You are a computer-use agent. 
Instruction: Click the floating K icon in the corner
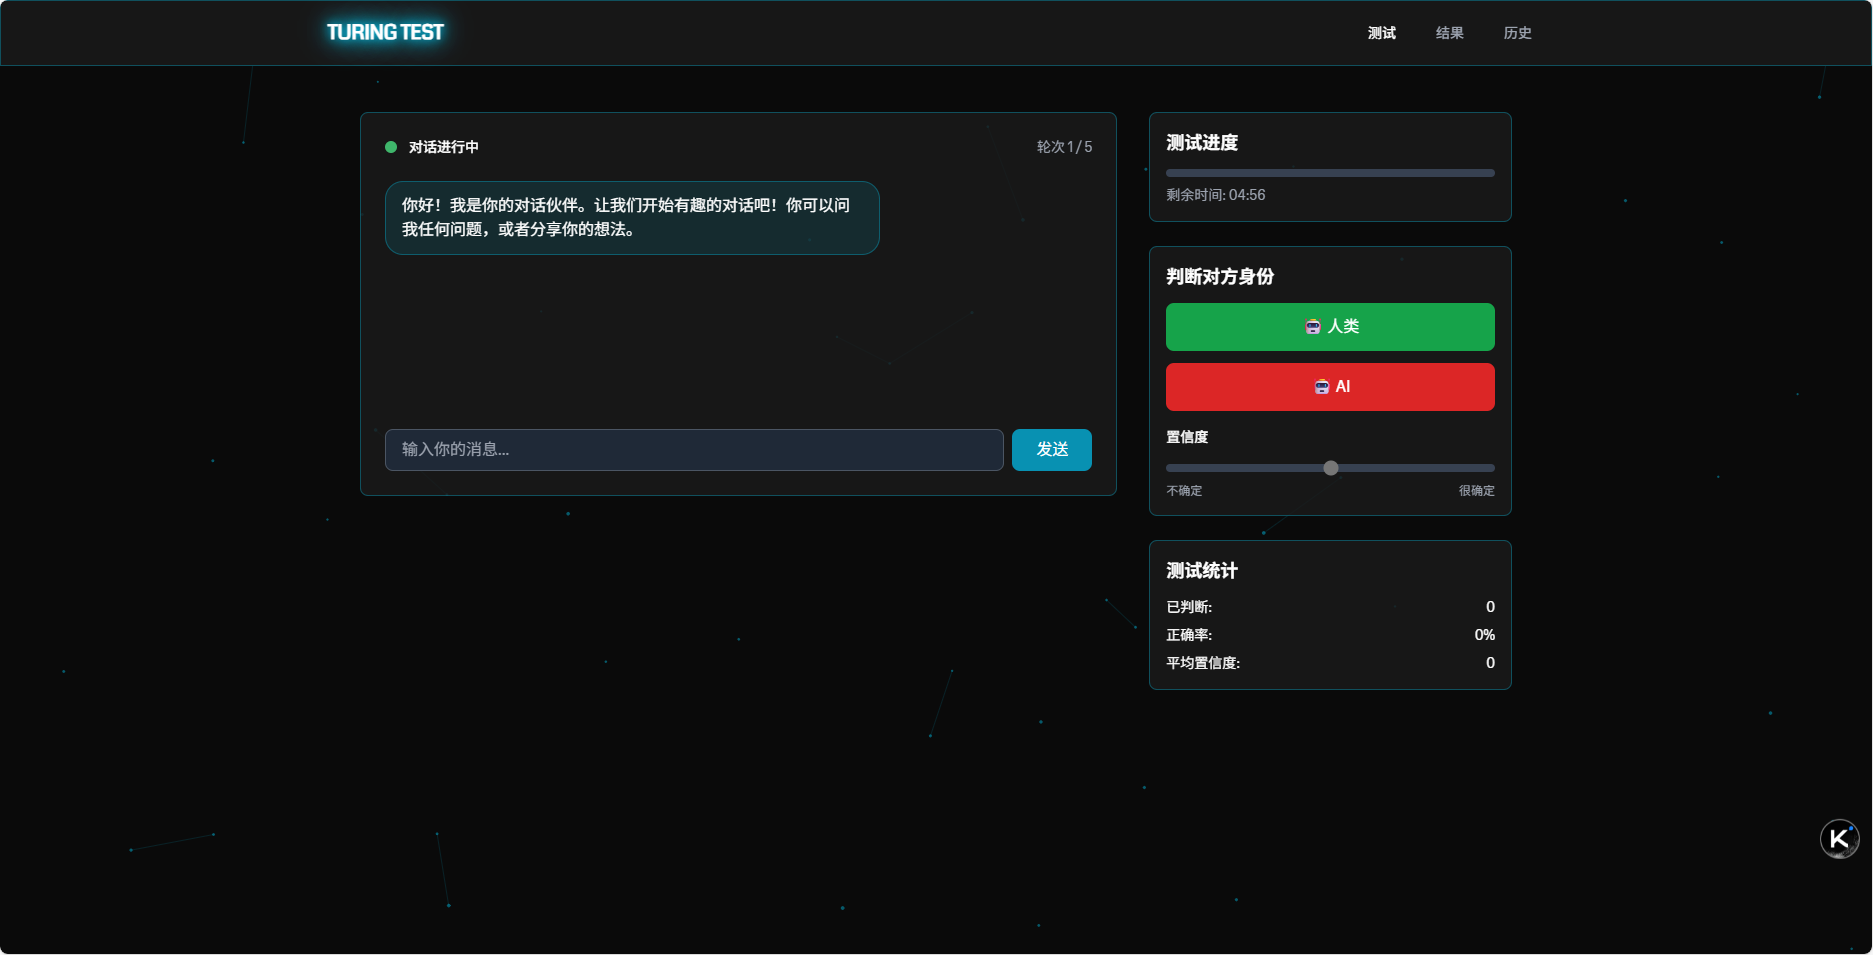[1838, 839]
